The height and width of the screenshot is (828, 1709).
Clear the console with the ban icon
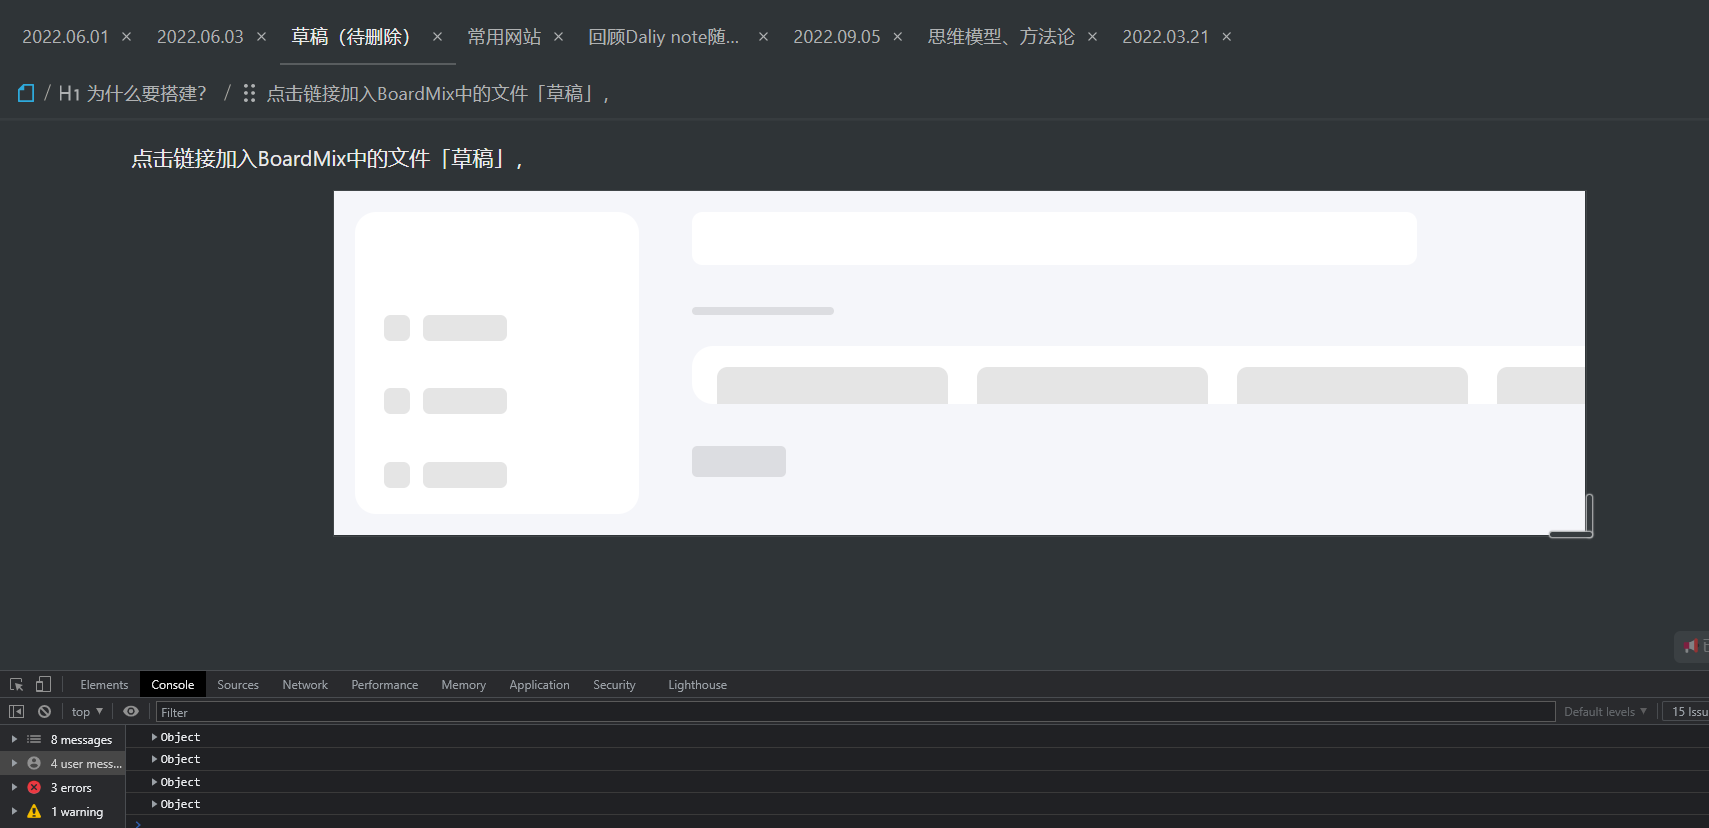pos(44,712)
